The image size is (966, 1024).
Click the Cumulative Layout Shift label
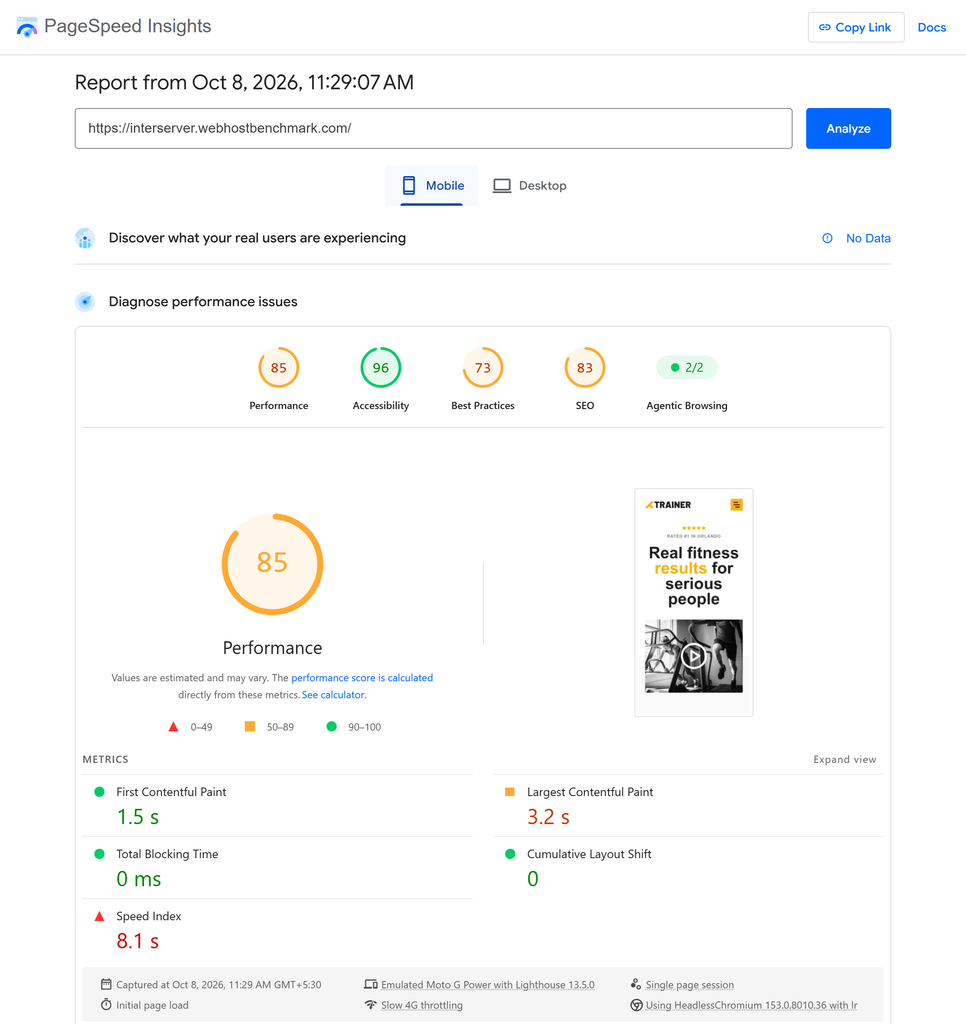tap(589, 854)
